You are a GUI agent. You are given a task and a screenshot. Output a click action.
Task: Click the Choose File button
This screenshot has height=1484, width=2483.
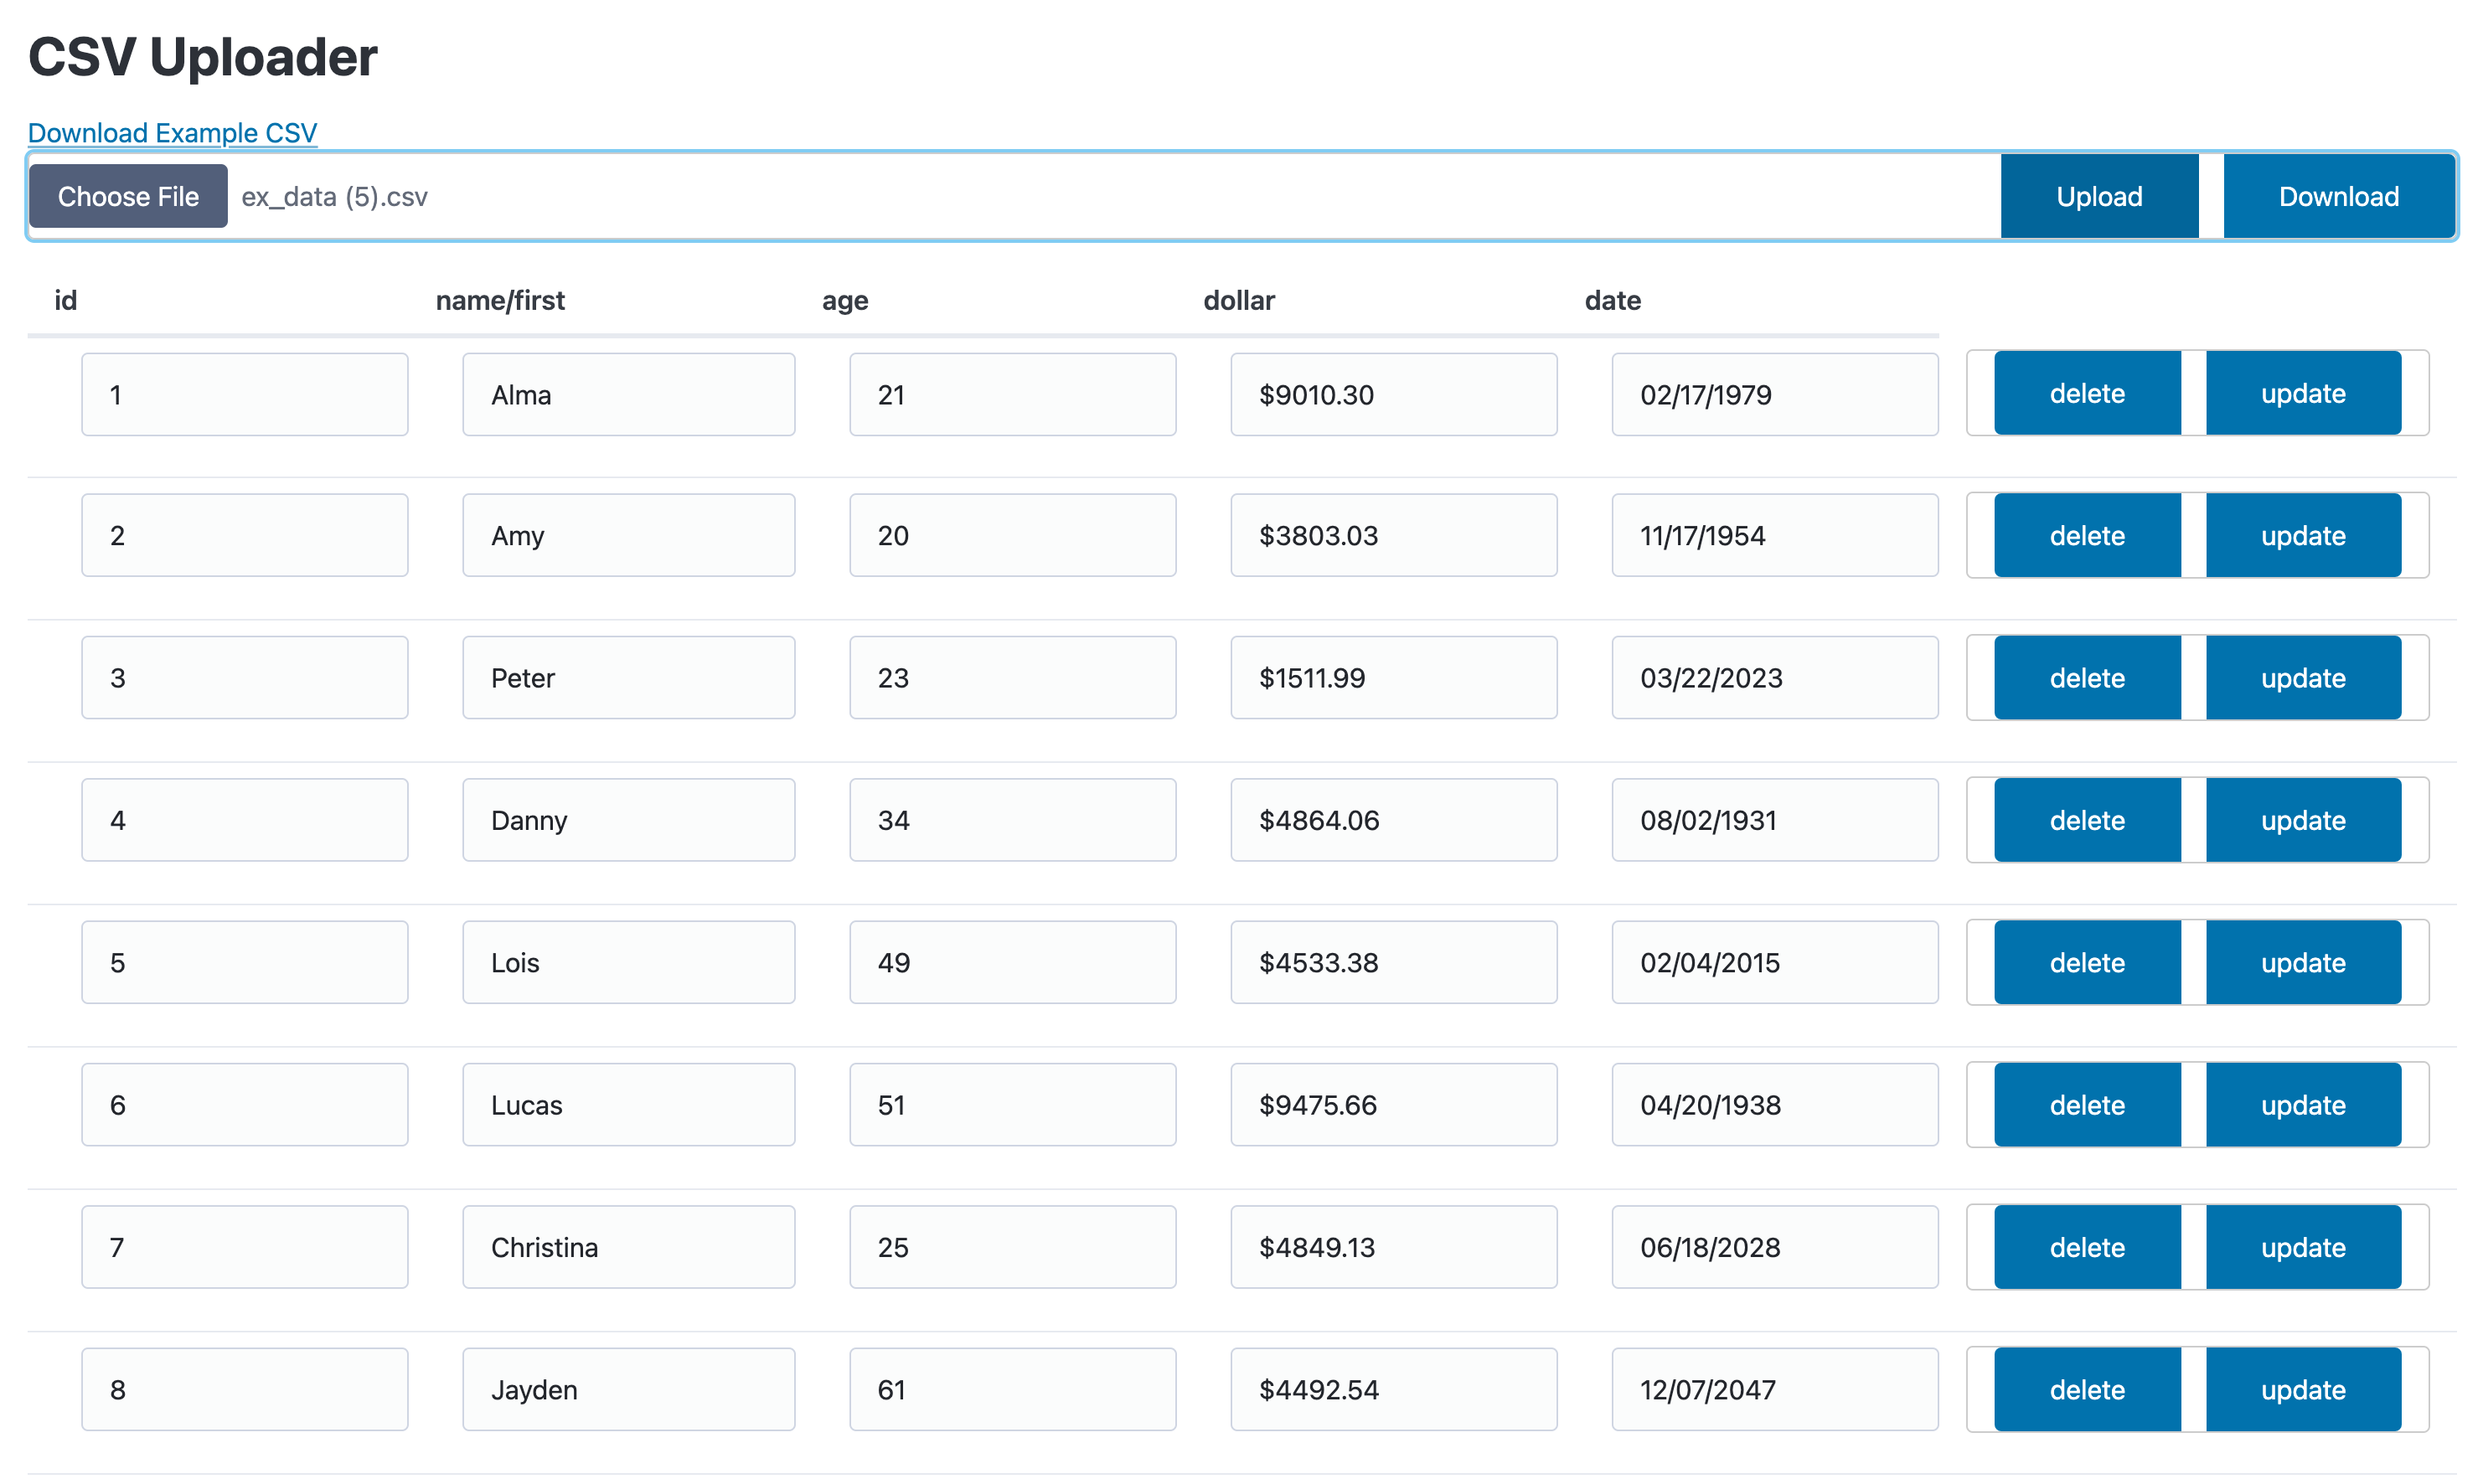tap(128, 196)
